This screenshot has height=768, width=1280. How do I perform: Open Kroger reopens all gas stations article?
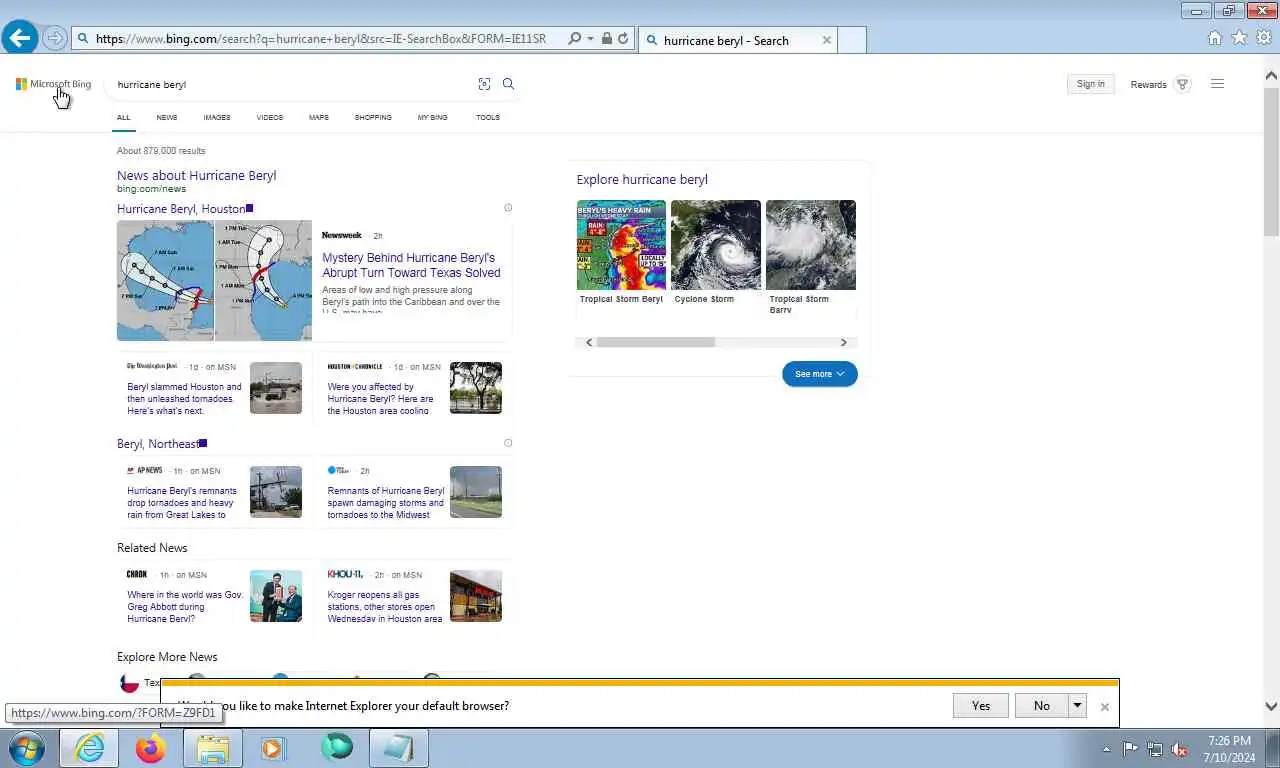[x=384, y=606]
